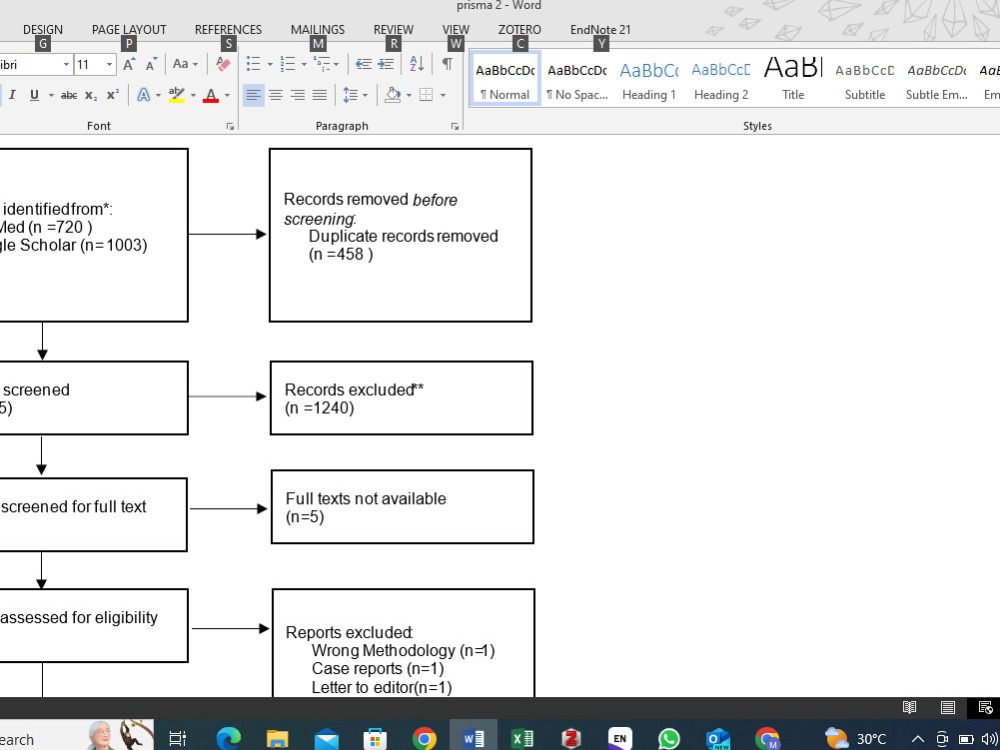Expand font color dropdown arrow
Viewport: 1000px width, 750px height.
(x=227, y=96)
